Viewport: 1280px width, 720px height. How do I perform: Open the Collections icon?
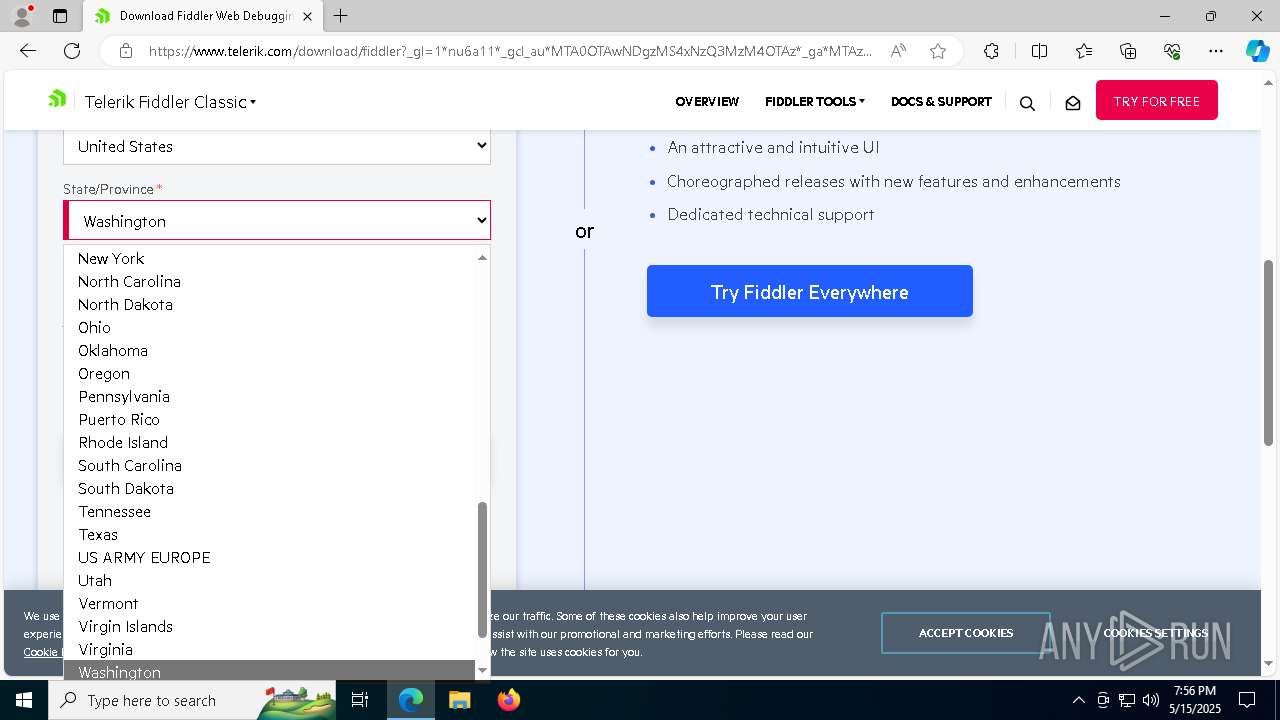(x=1128, y=51)
